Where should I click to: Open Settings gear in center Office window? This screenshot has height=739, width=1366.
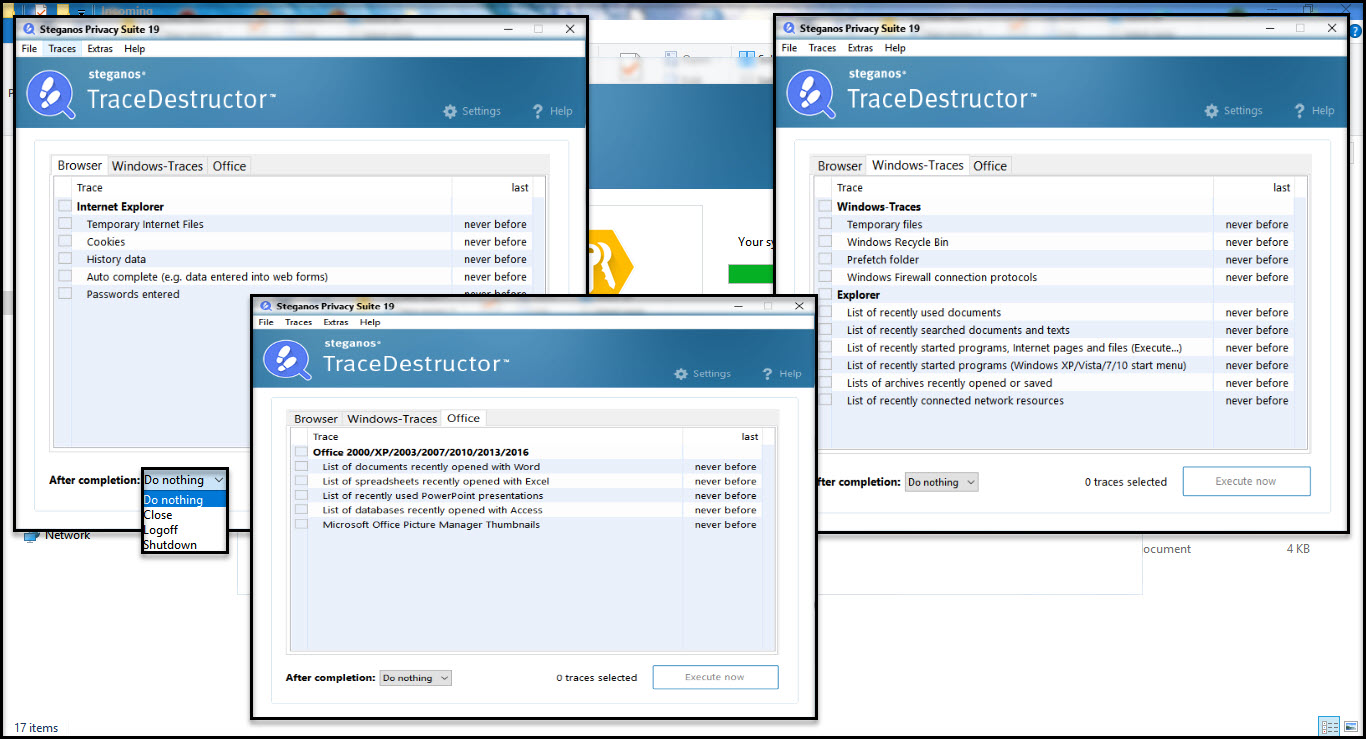pos(681,374)
